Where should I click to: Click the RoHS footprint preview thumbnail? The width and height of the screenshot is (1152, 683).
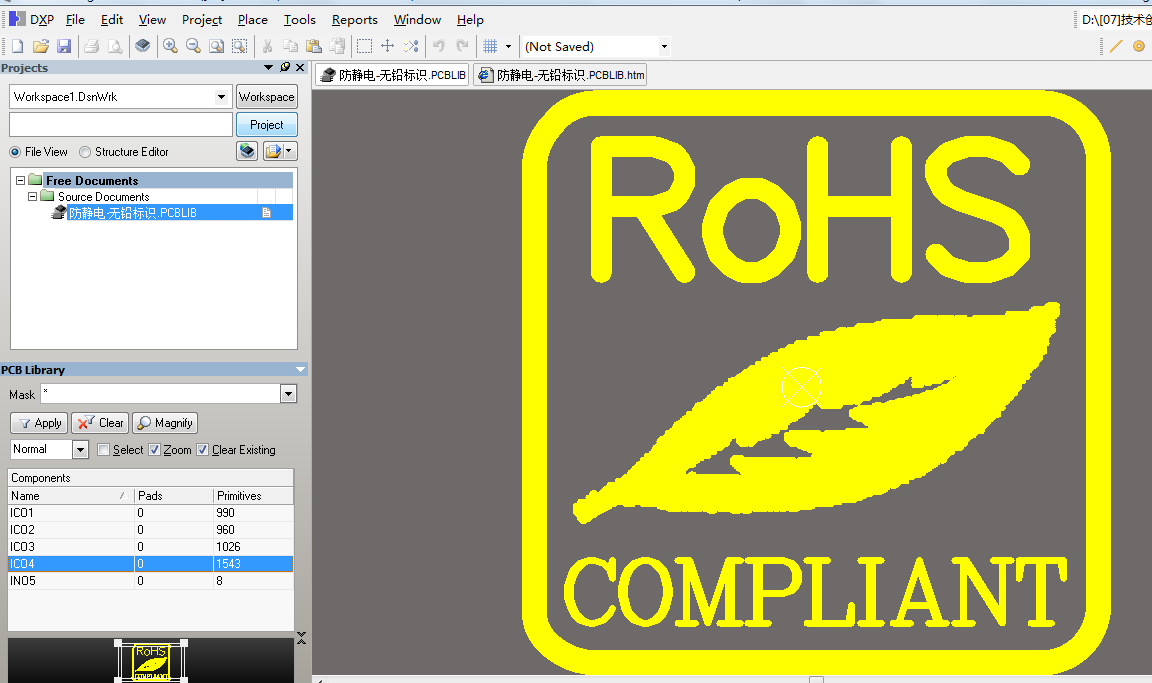151,660
